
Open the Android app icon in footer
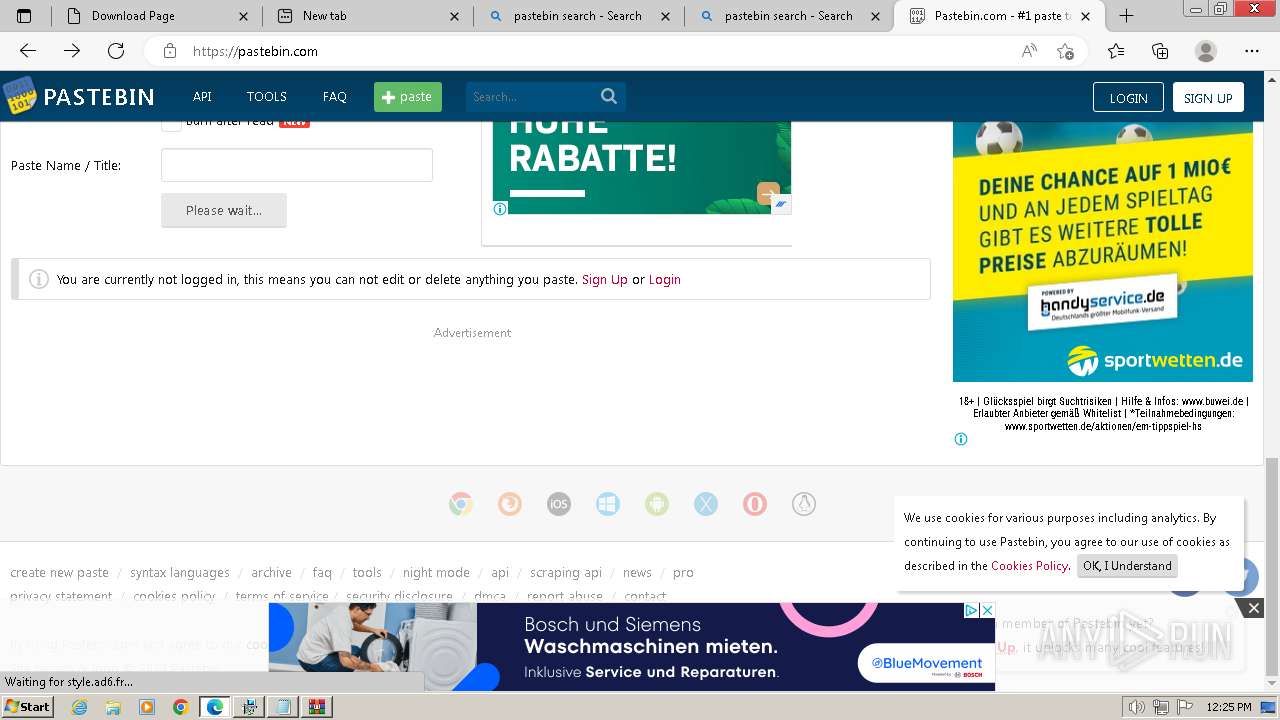[x=657, y=504]
